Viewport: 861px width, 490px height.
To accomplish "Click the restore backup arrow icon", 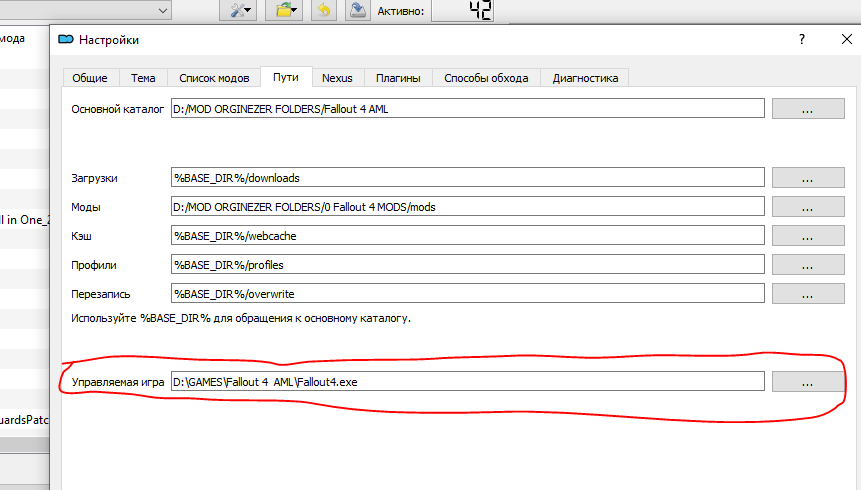I will [x=323, y=10].
